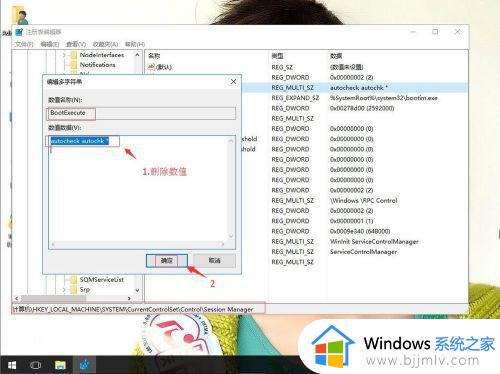The image size is (500, 374).
Task: Click the '0x00278d00 (2592000)' data cell
Action: click(362, 108)
